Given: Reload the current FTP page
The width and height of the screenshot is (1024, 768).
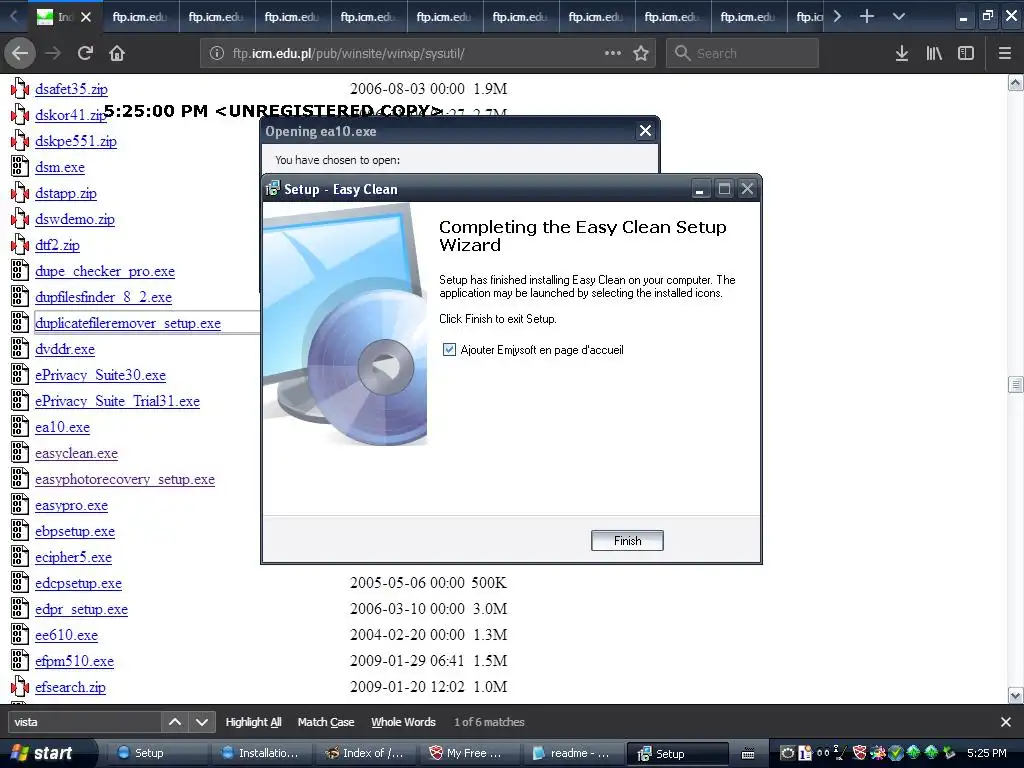Looking at the screenshot, I should coord(85,53).
